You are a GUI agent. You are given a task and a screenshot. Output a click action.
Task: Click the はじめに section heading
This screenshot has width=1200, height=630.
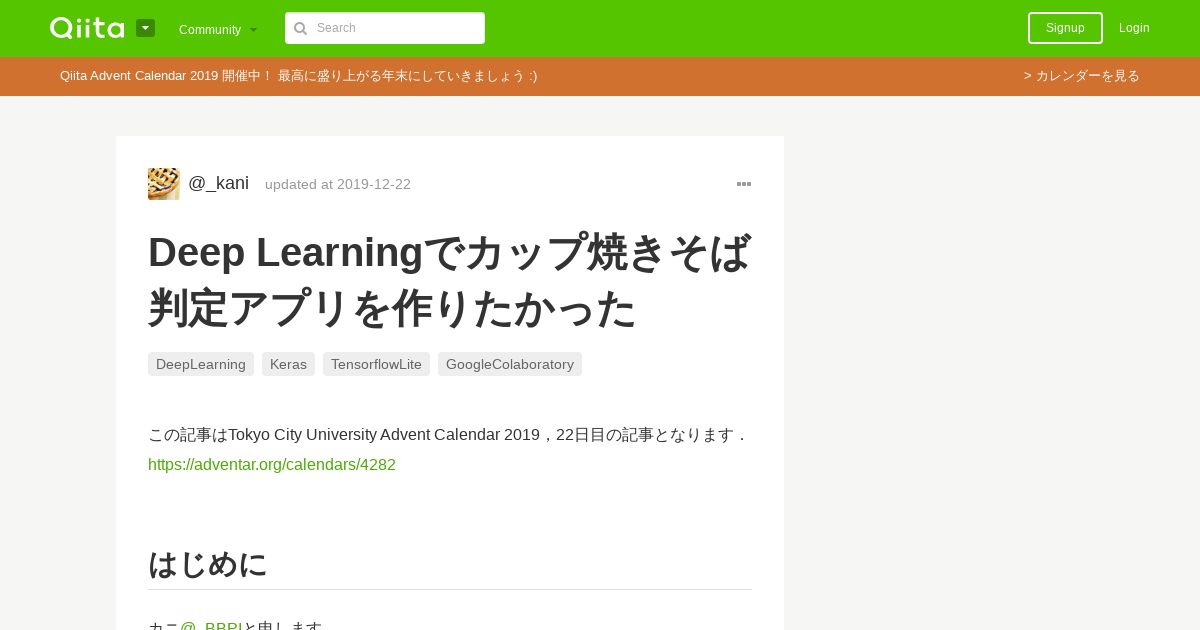coord(208,564)
